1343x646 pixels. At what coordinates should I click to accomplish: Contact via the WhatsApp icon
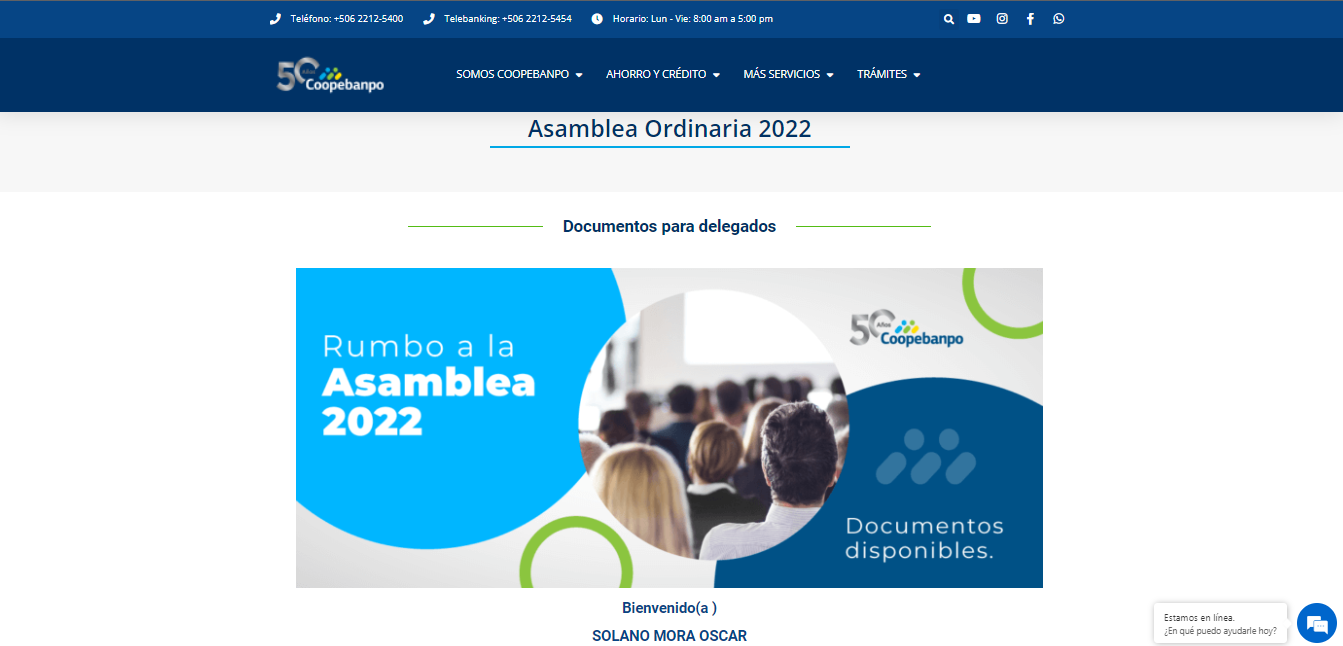tap(1058, 19)
